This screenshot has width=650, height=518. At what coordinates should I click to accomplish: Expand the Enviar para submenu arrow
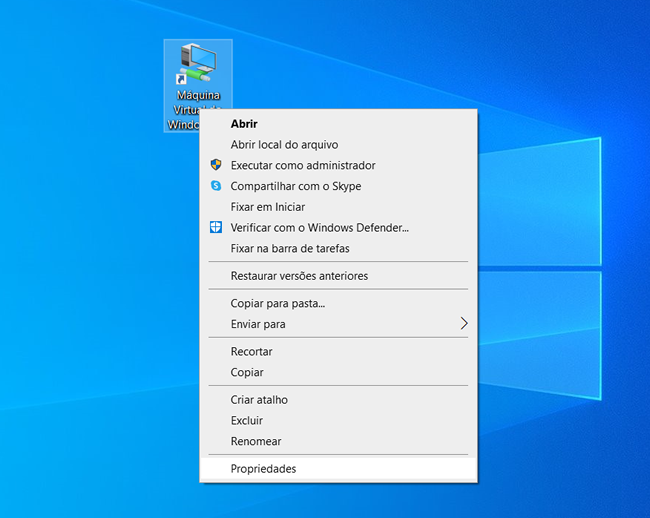tap(463, 324)
